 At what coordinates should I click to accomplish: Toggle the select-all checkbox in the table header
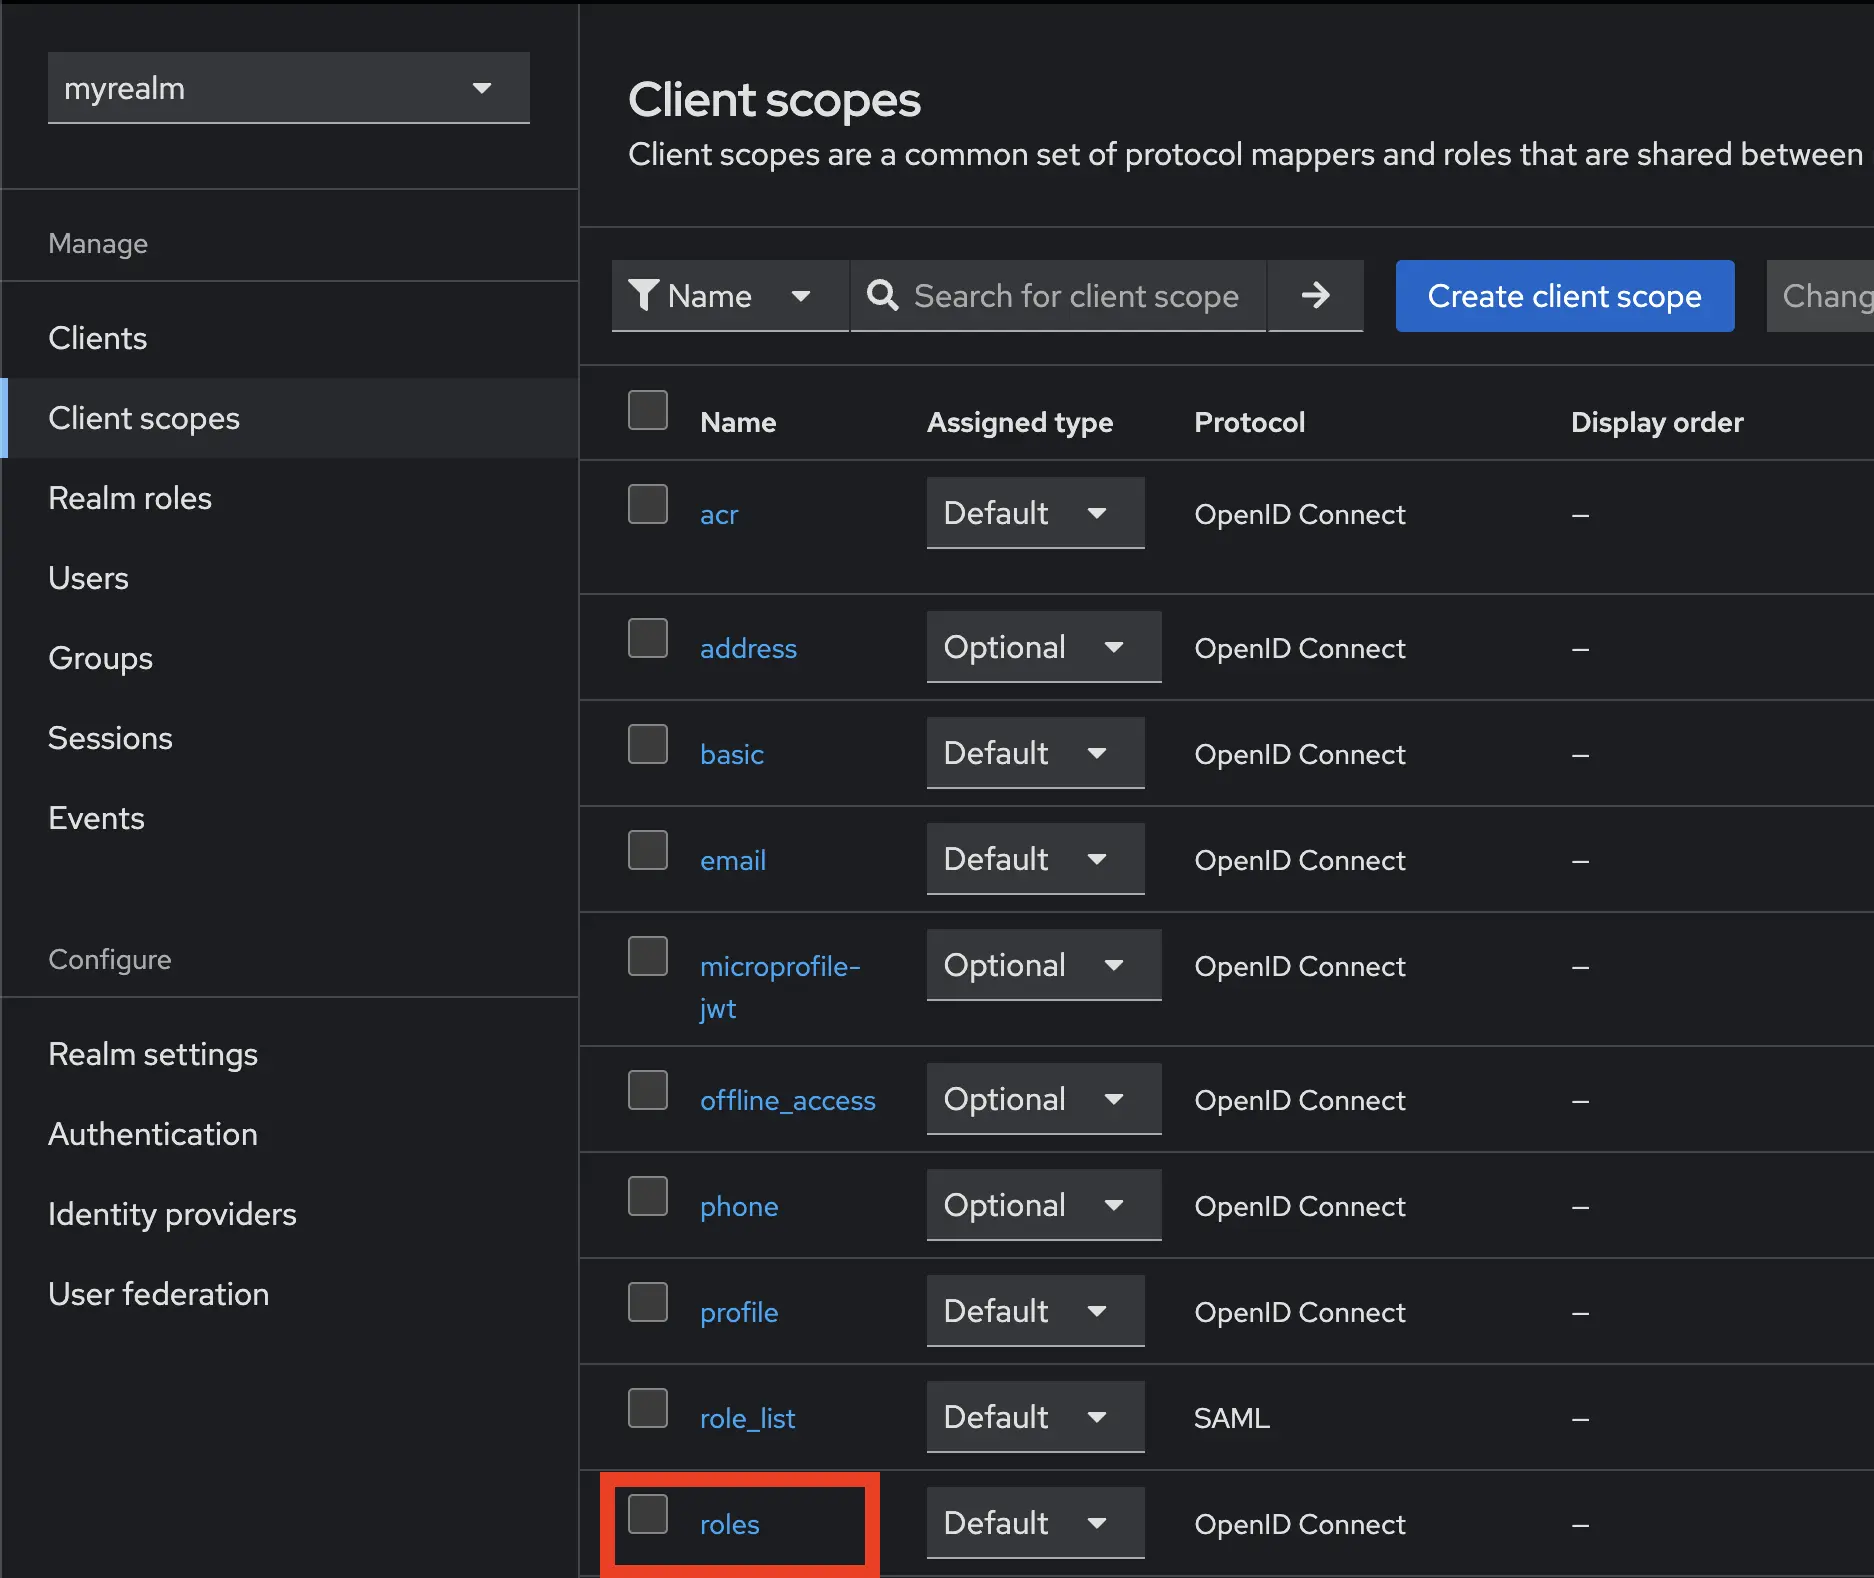click(647, 410)
